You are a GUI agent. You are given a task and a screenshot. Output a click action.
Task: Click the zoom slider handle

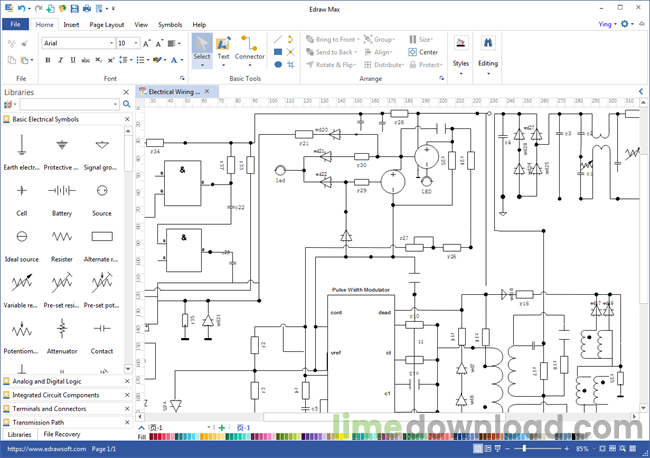pos(524,448)
